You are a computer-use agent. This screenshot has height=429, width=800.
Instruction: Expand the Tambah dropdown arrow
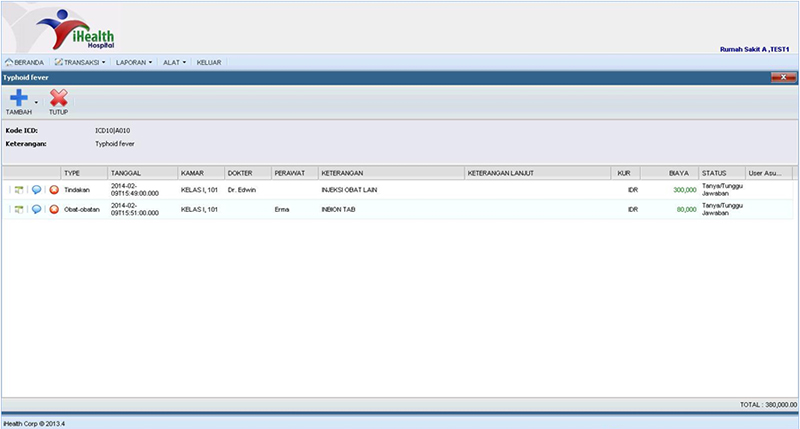click(x=37, y=101)
